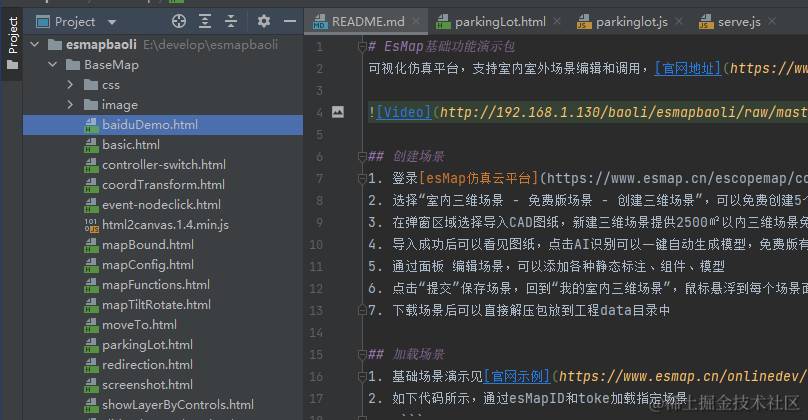Select showLayerByControls.html in tree
The image size is (808, 420).
tap(163, 405)
